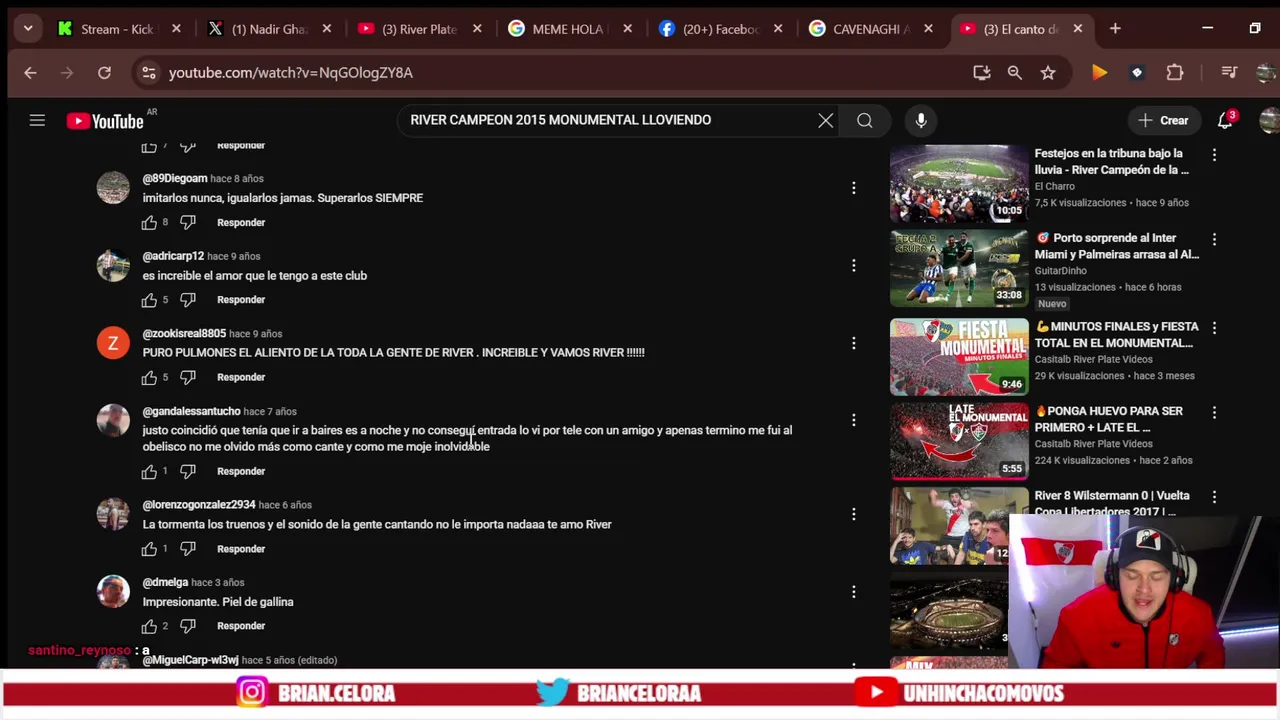
Task: Open the browser extensions puzzle icon
Action: (1175, 72)
